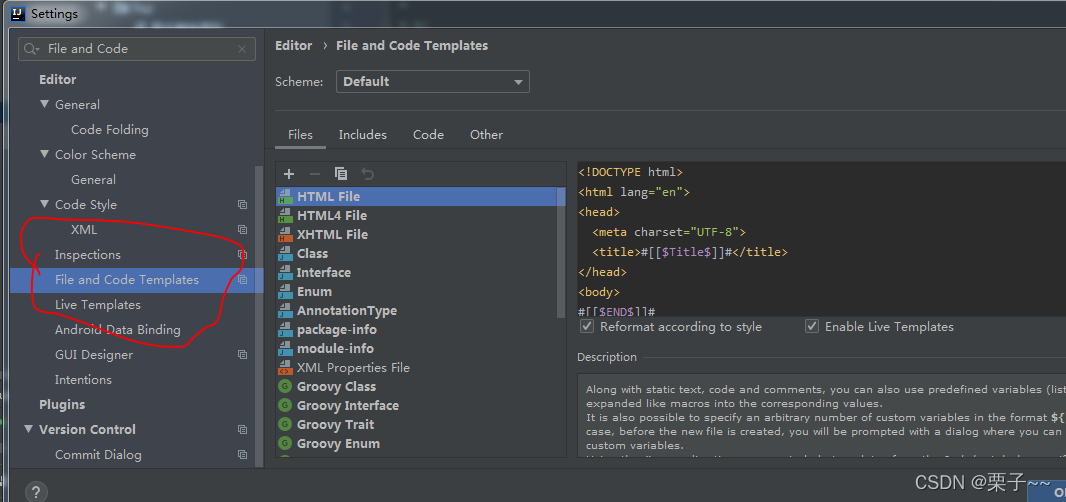Click the Class template file icon
The width and height of the screenshot is (1066, 502).
point(285,254)
